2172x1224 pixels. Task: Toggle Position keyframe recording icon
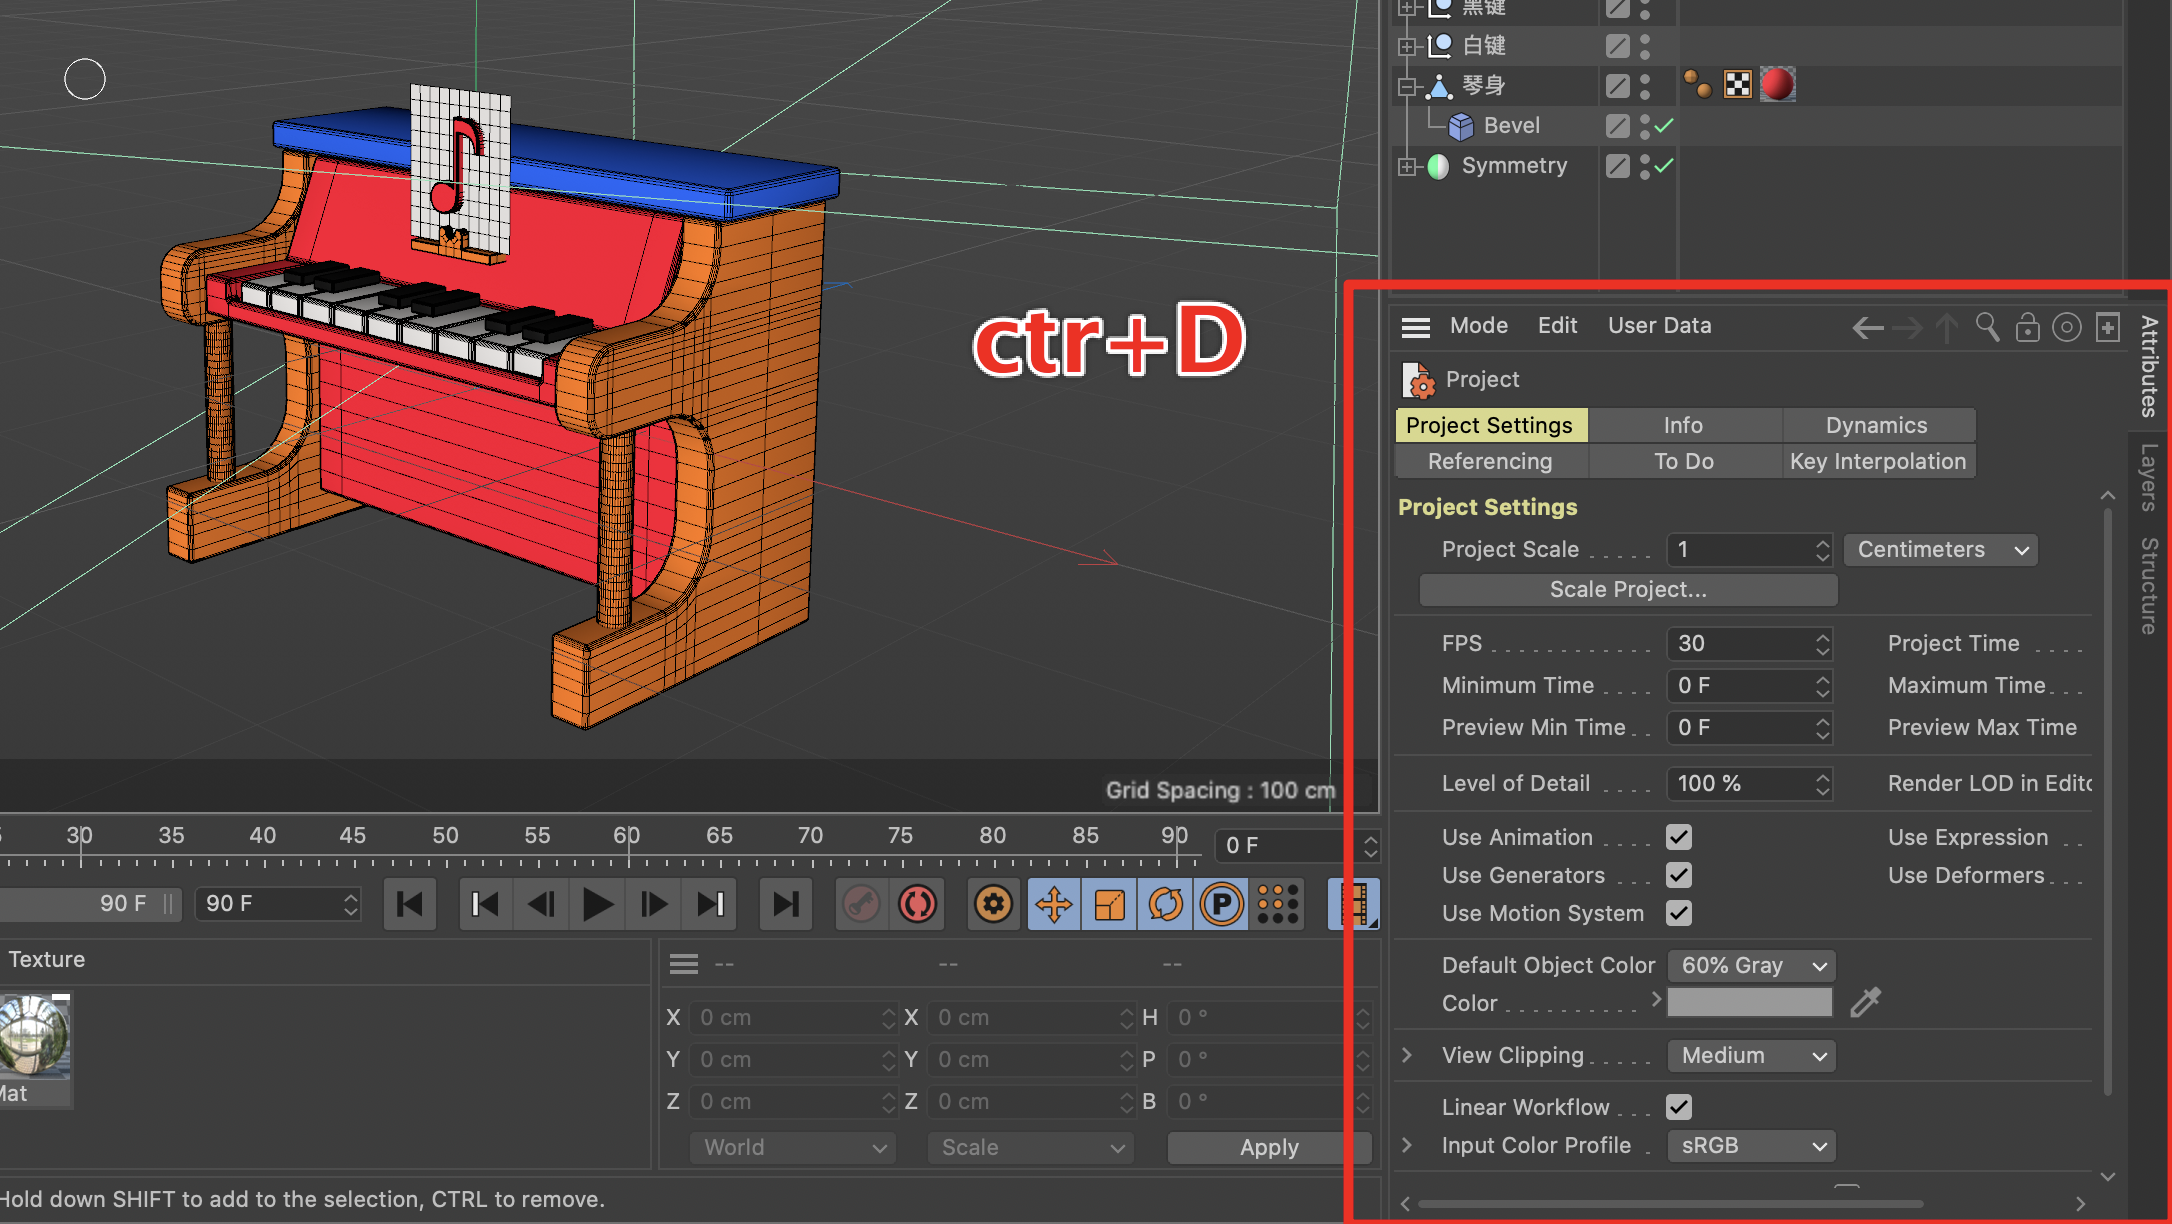[1054, 904]
